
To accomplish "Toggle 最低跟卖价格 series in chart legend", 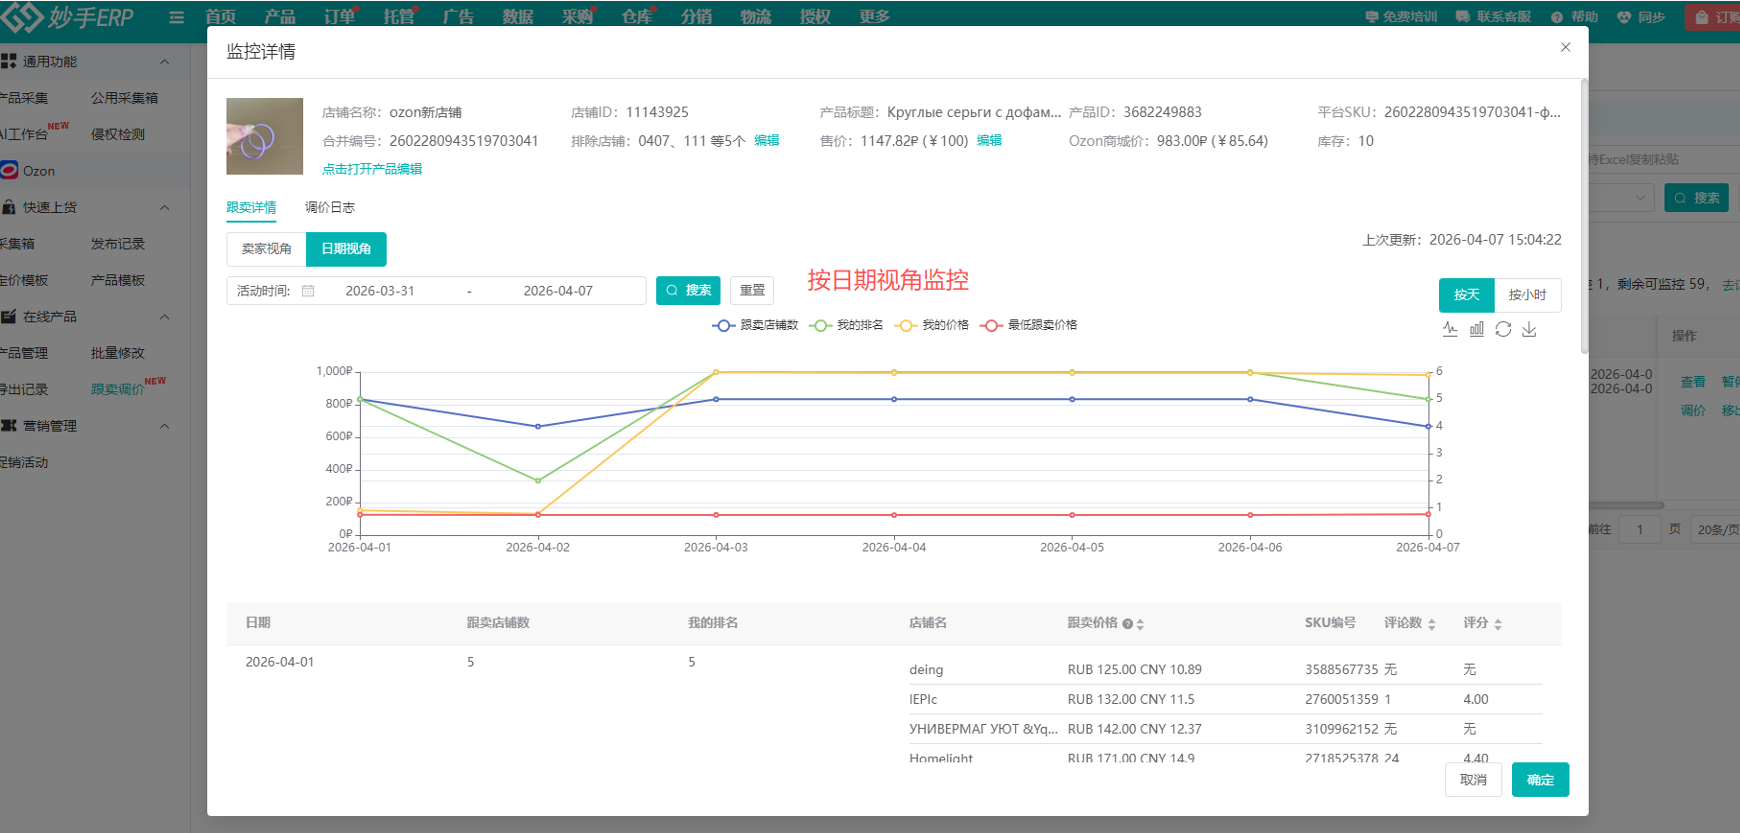I will point(1030,325).
